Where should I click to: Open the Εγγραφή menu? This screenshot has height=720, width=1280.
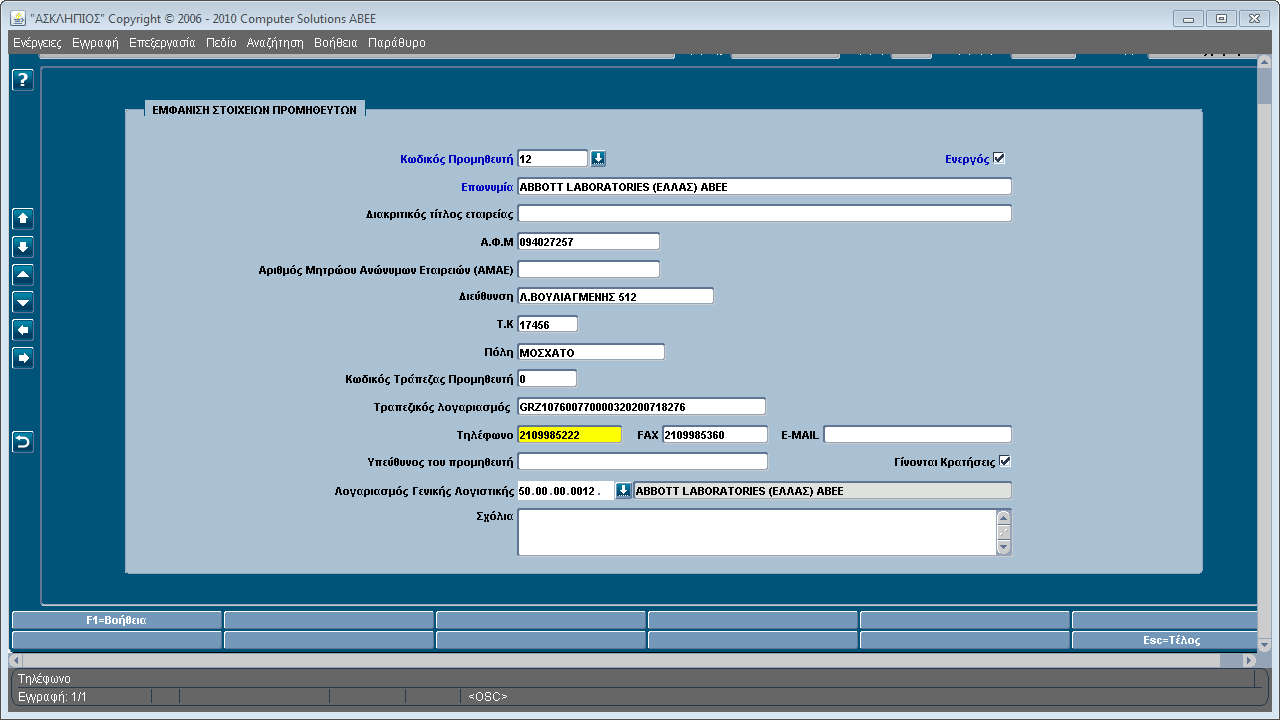(x=95, y=43)
